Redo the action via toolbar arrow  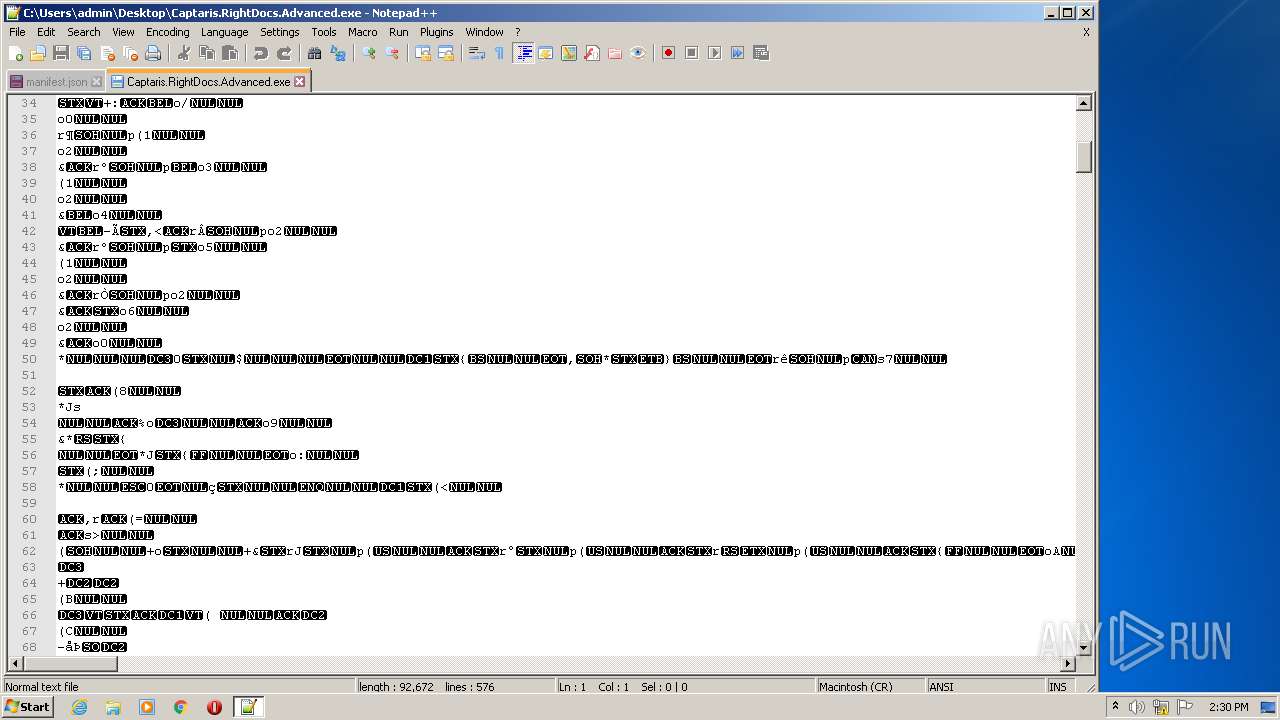click(x=284, y=53)
